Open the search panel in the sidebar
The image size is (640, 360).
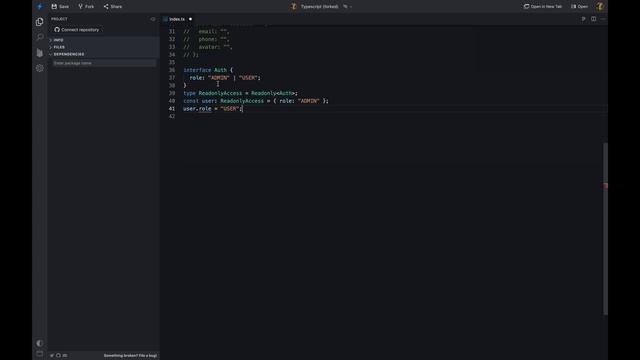click(40, 37)
